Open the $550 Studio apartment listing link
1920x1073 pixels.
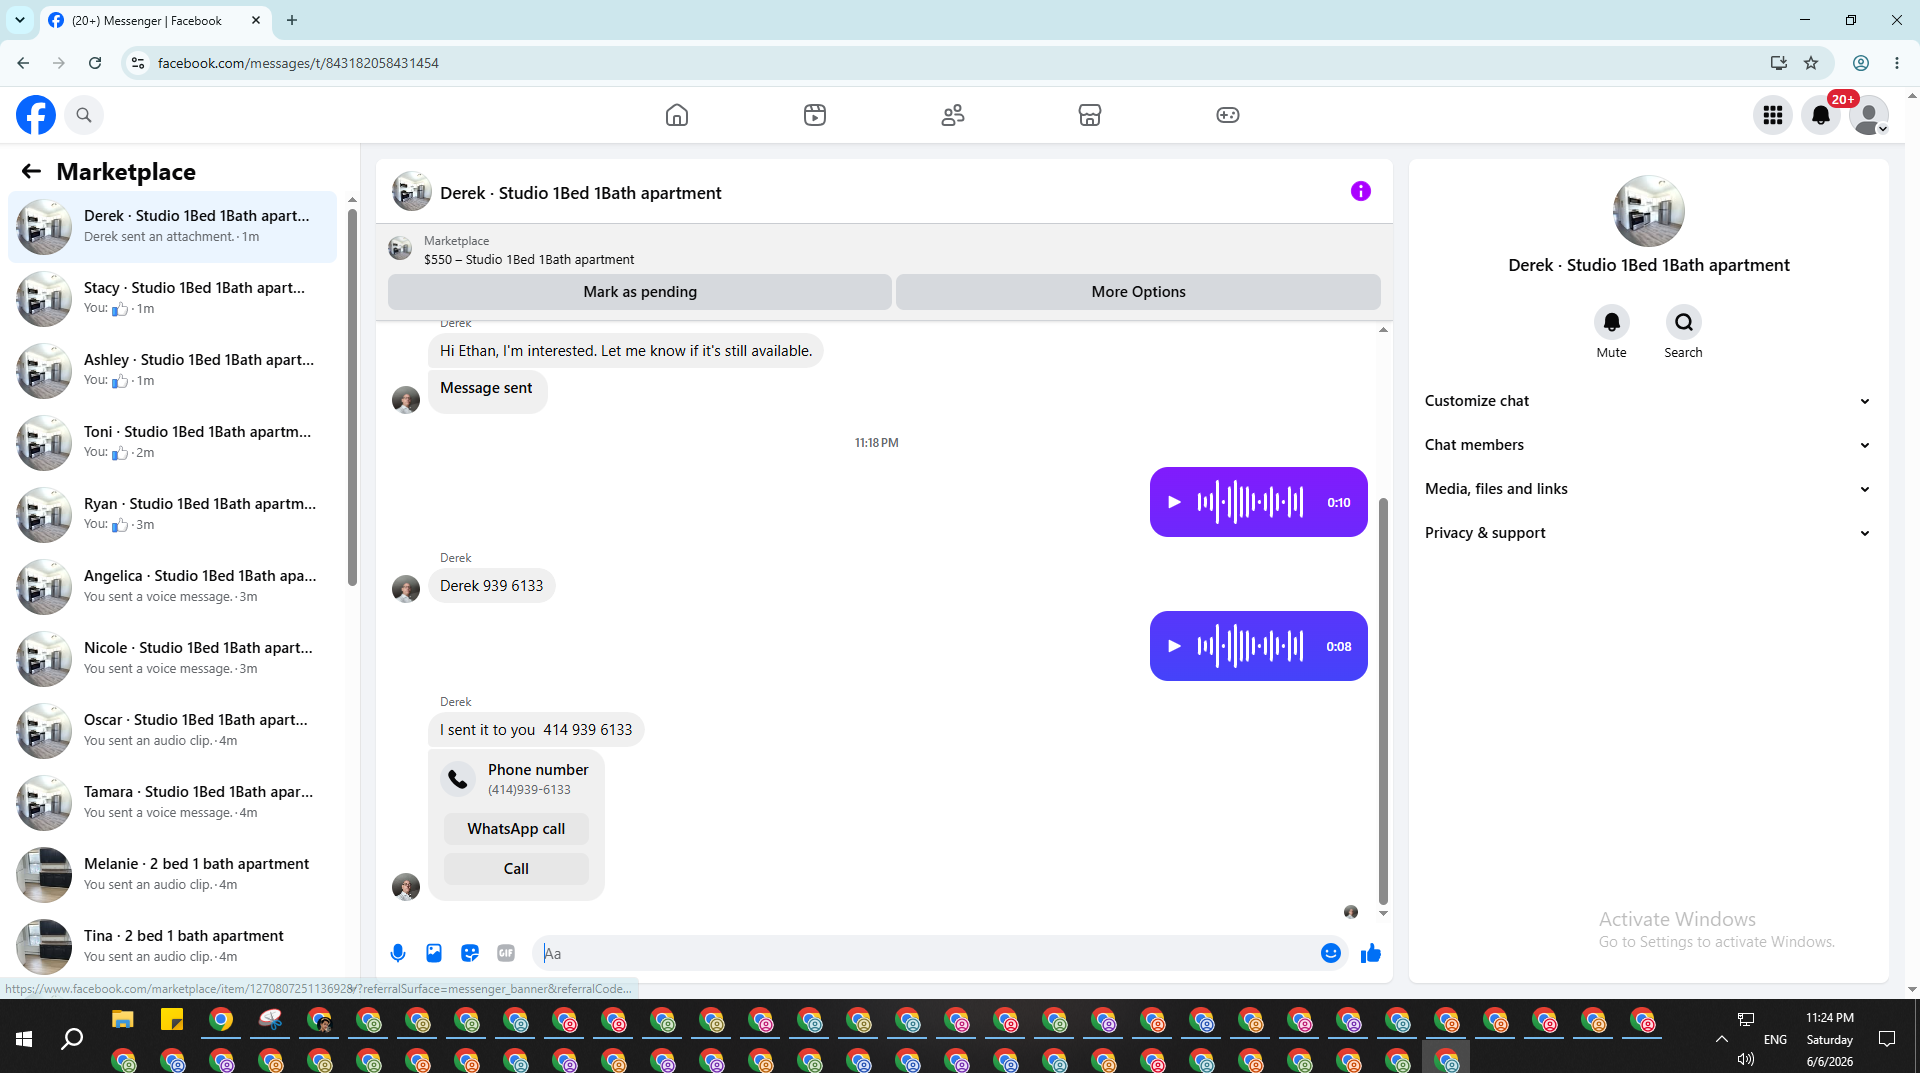(x=528, y=259)
